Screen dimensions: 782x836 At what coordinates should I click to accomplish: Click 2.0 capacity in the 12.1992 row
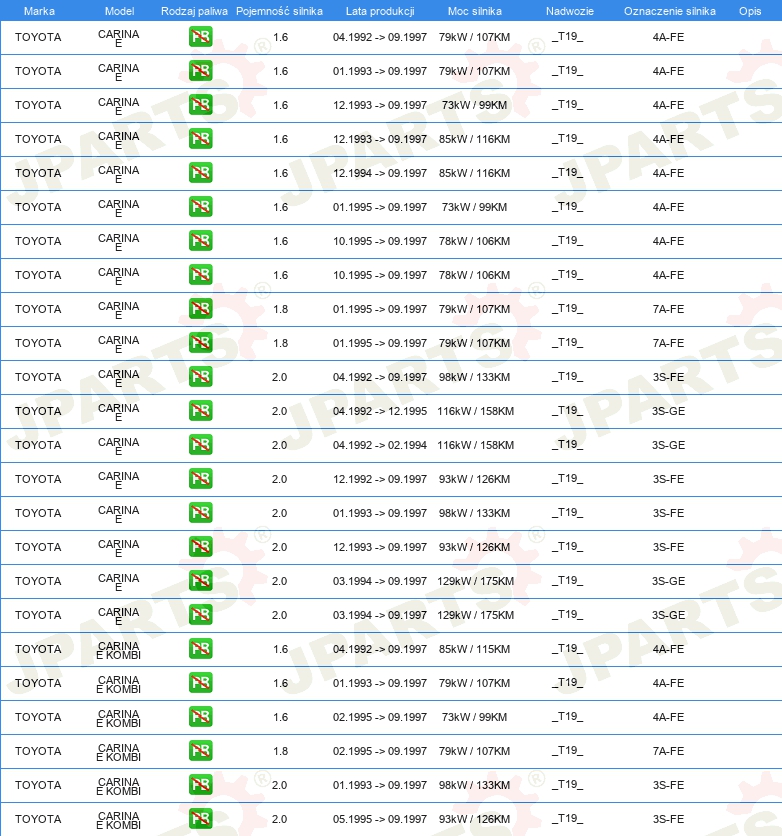click(x=279, y=479)
